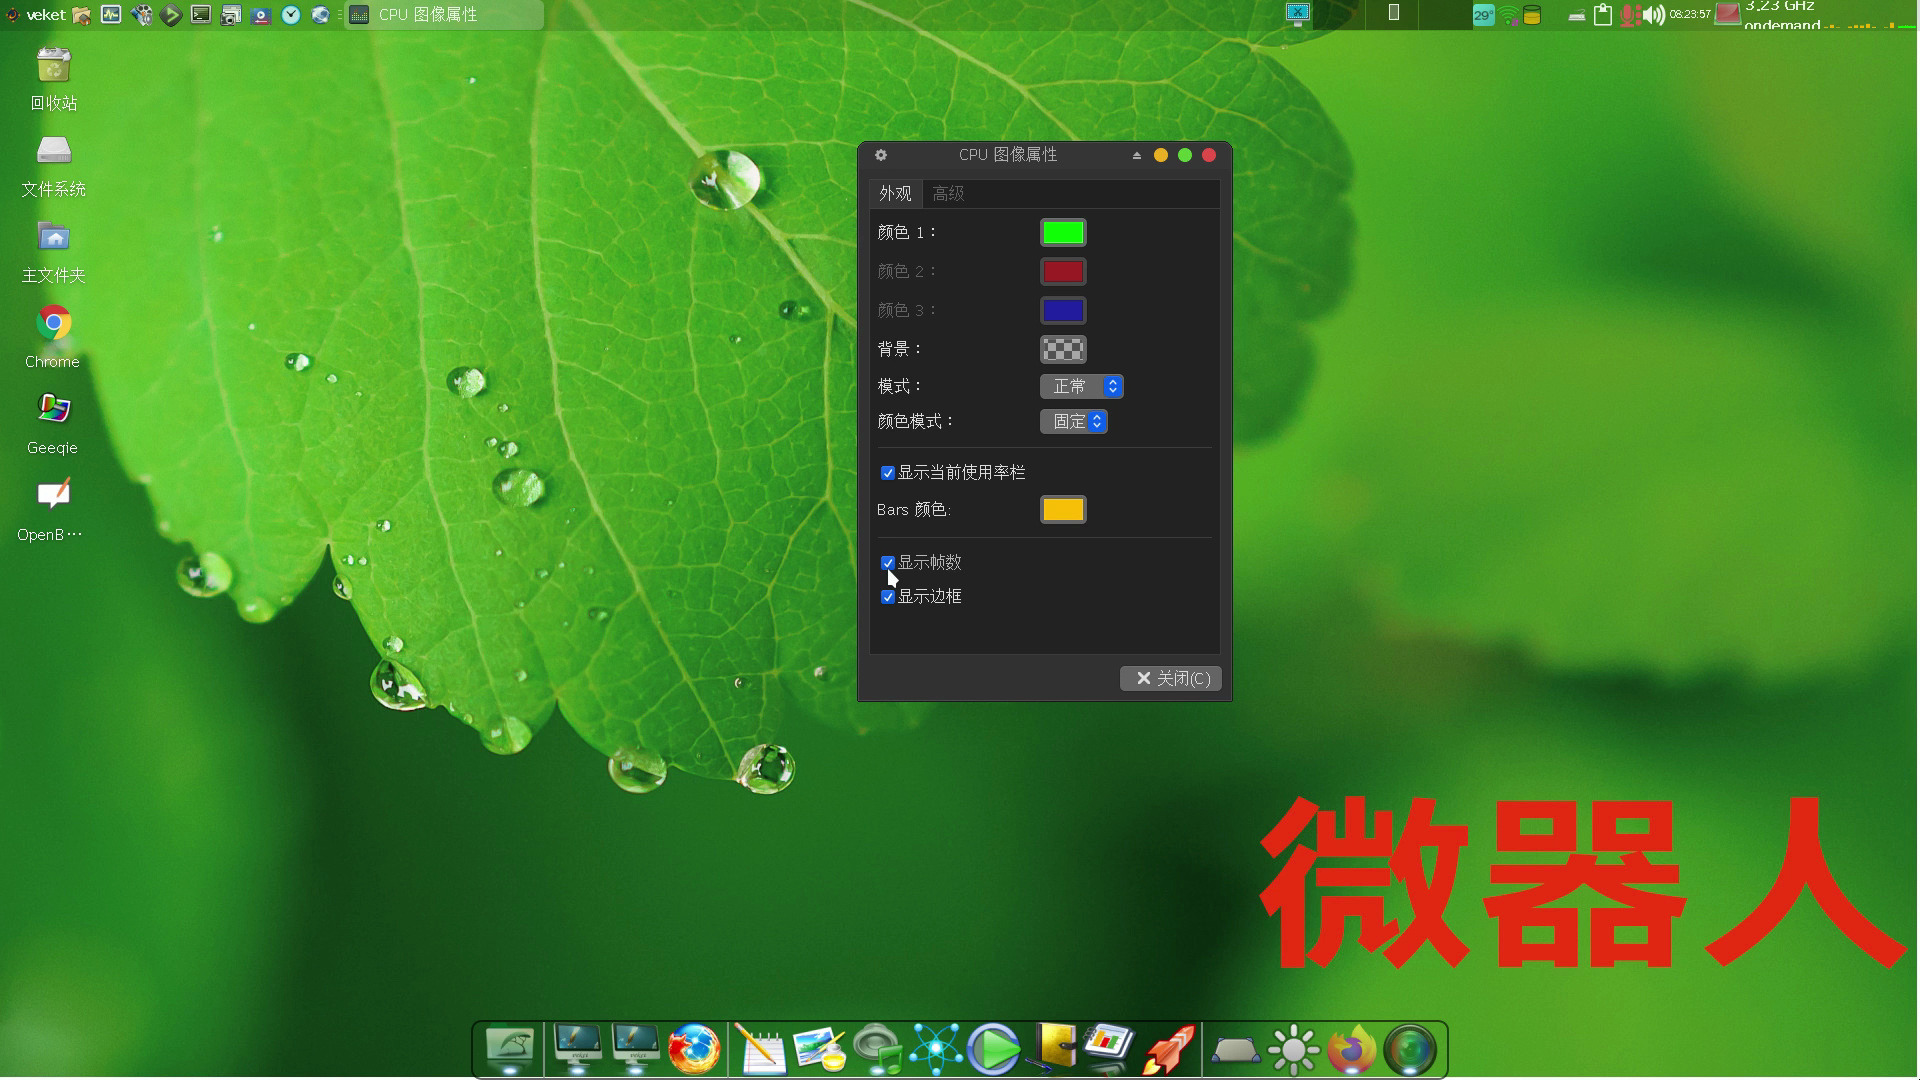
Task: Expand the 模式 dropdown showing 正常
Action: point(1082,386)
